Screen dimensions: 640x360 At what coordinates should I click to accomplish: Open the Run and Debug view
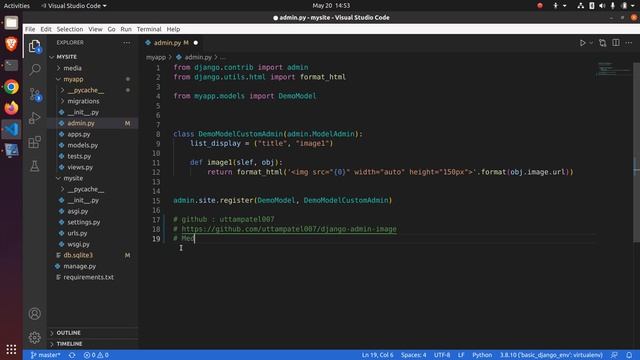pyautogui.click(x=35, y=118)
